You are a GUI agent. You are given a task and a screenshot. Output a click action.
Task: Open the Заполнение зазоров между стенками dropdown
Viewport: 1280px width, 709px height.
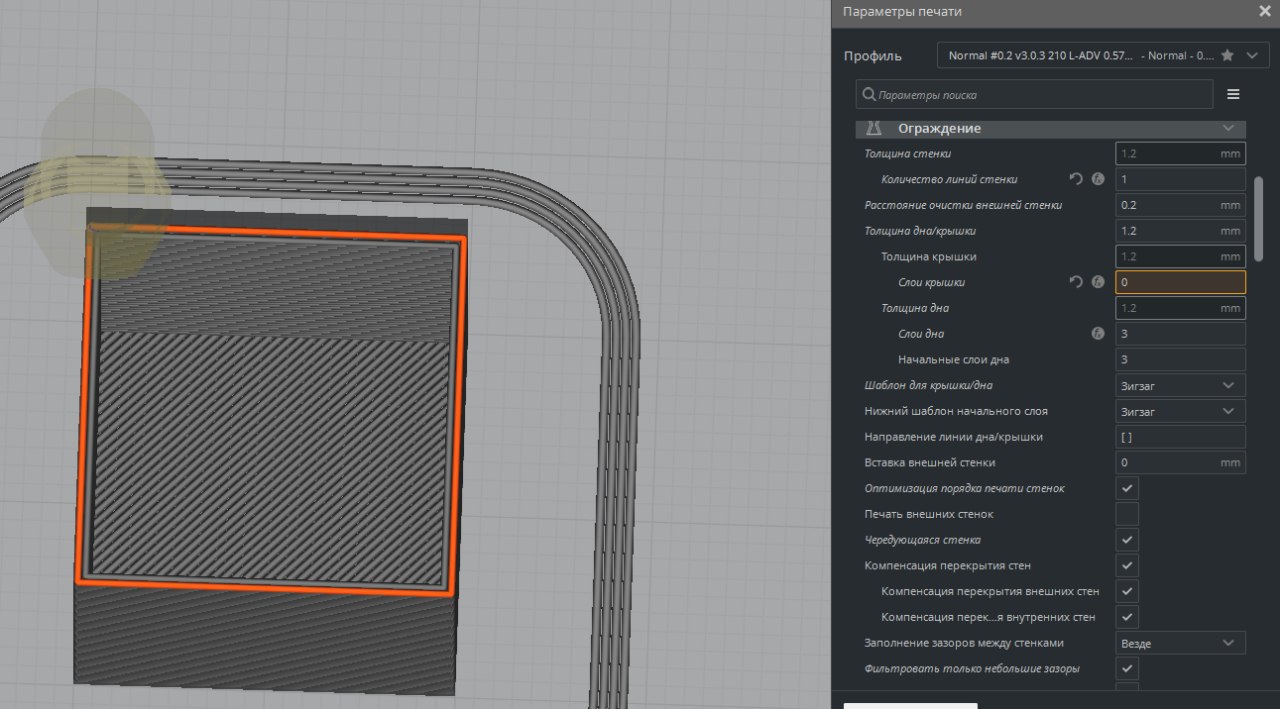(1180, 643)
